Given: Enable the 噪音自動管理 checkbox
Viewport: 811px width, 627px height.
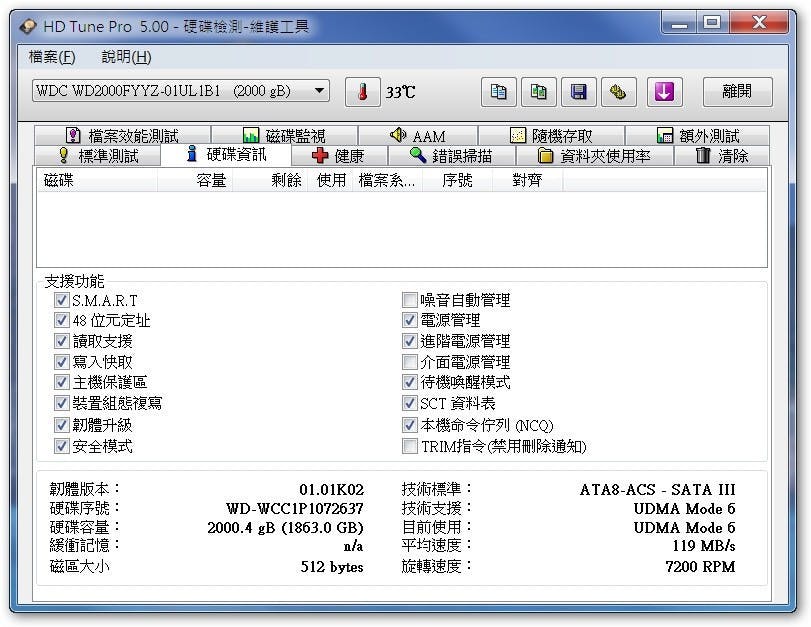Looking at the screenshot, I should point(409,300).
